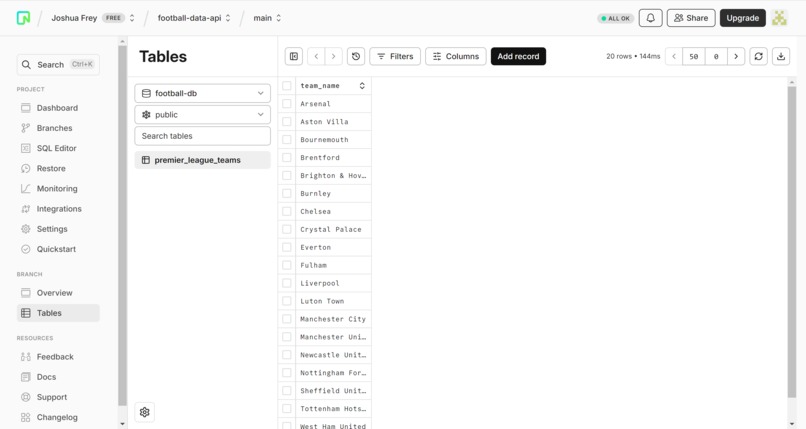The height and width of the screenshot is (429, 806).
Task: Select the premier_league_teams table
Action: coord(203,160)
